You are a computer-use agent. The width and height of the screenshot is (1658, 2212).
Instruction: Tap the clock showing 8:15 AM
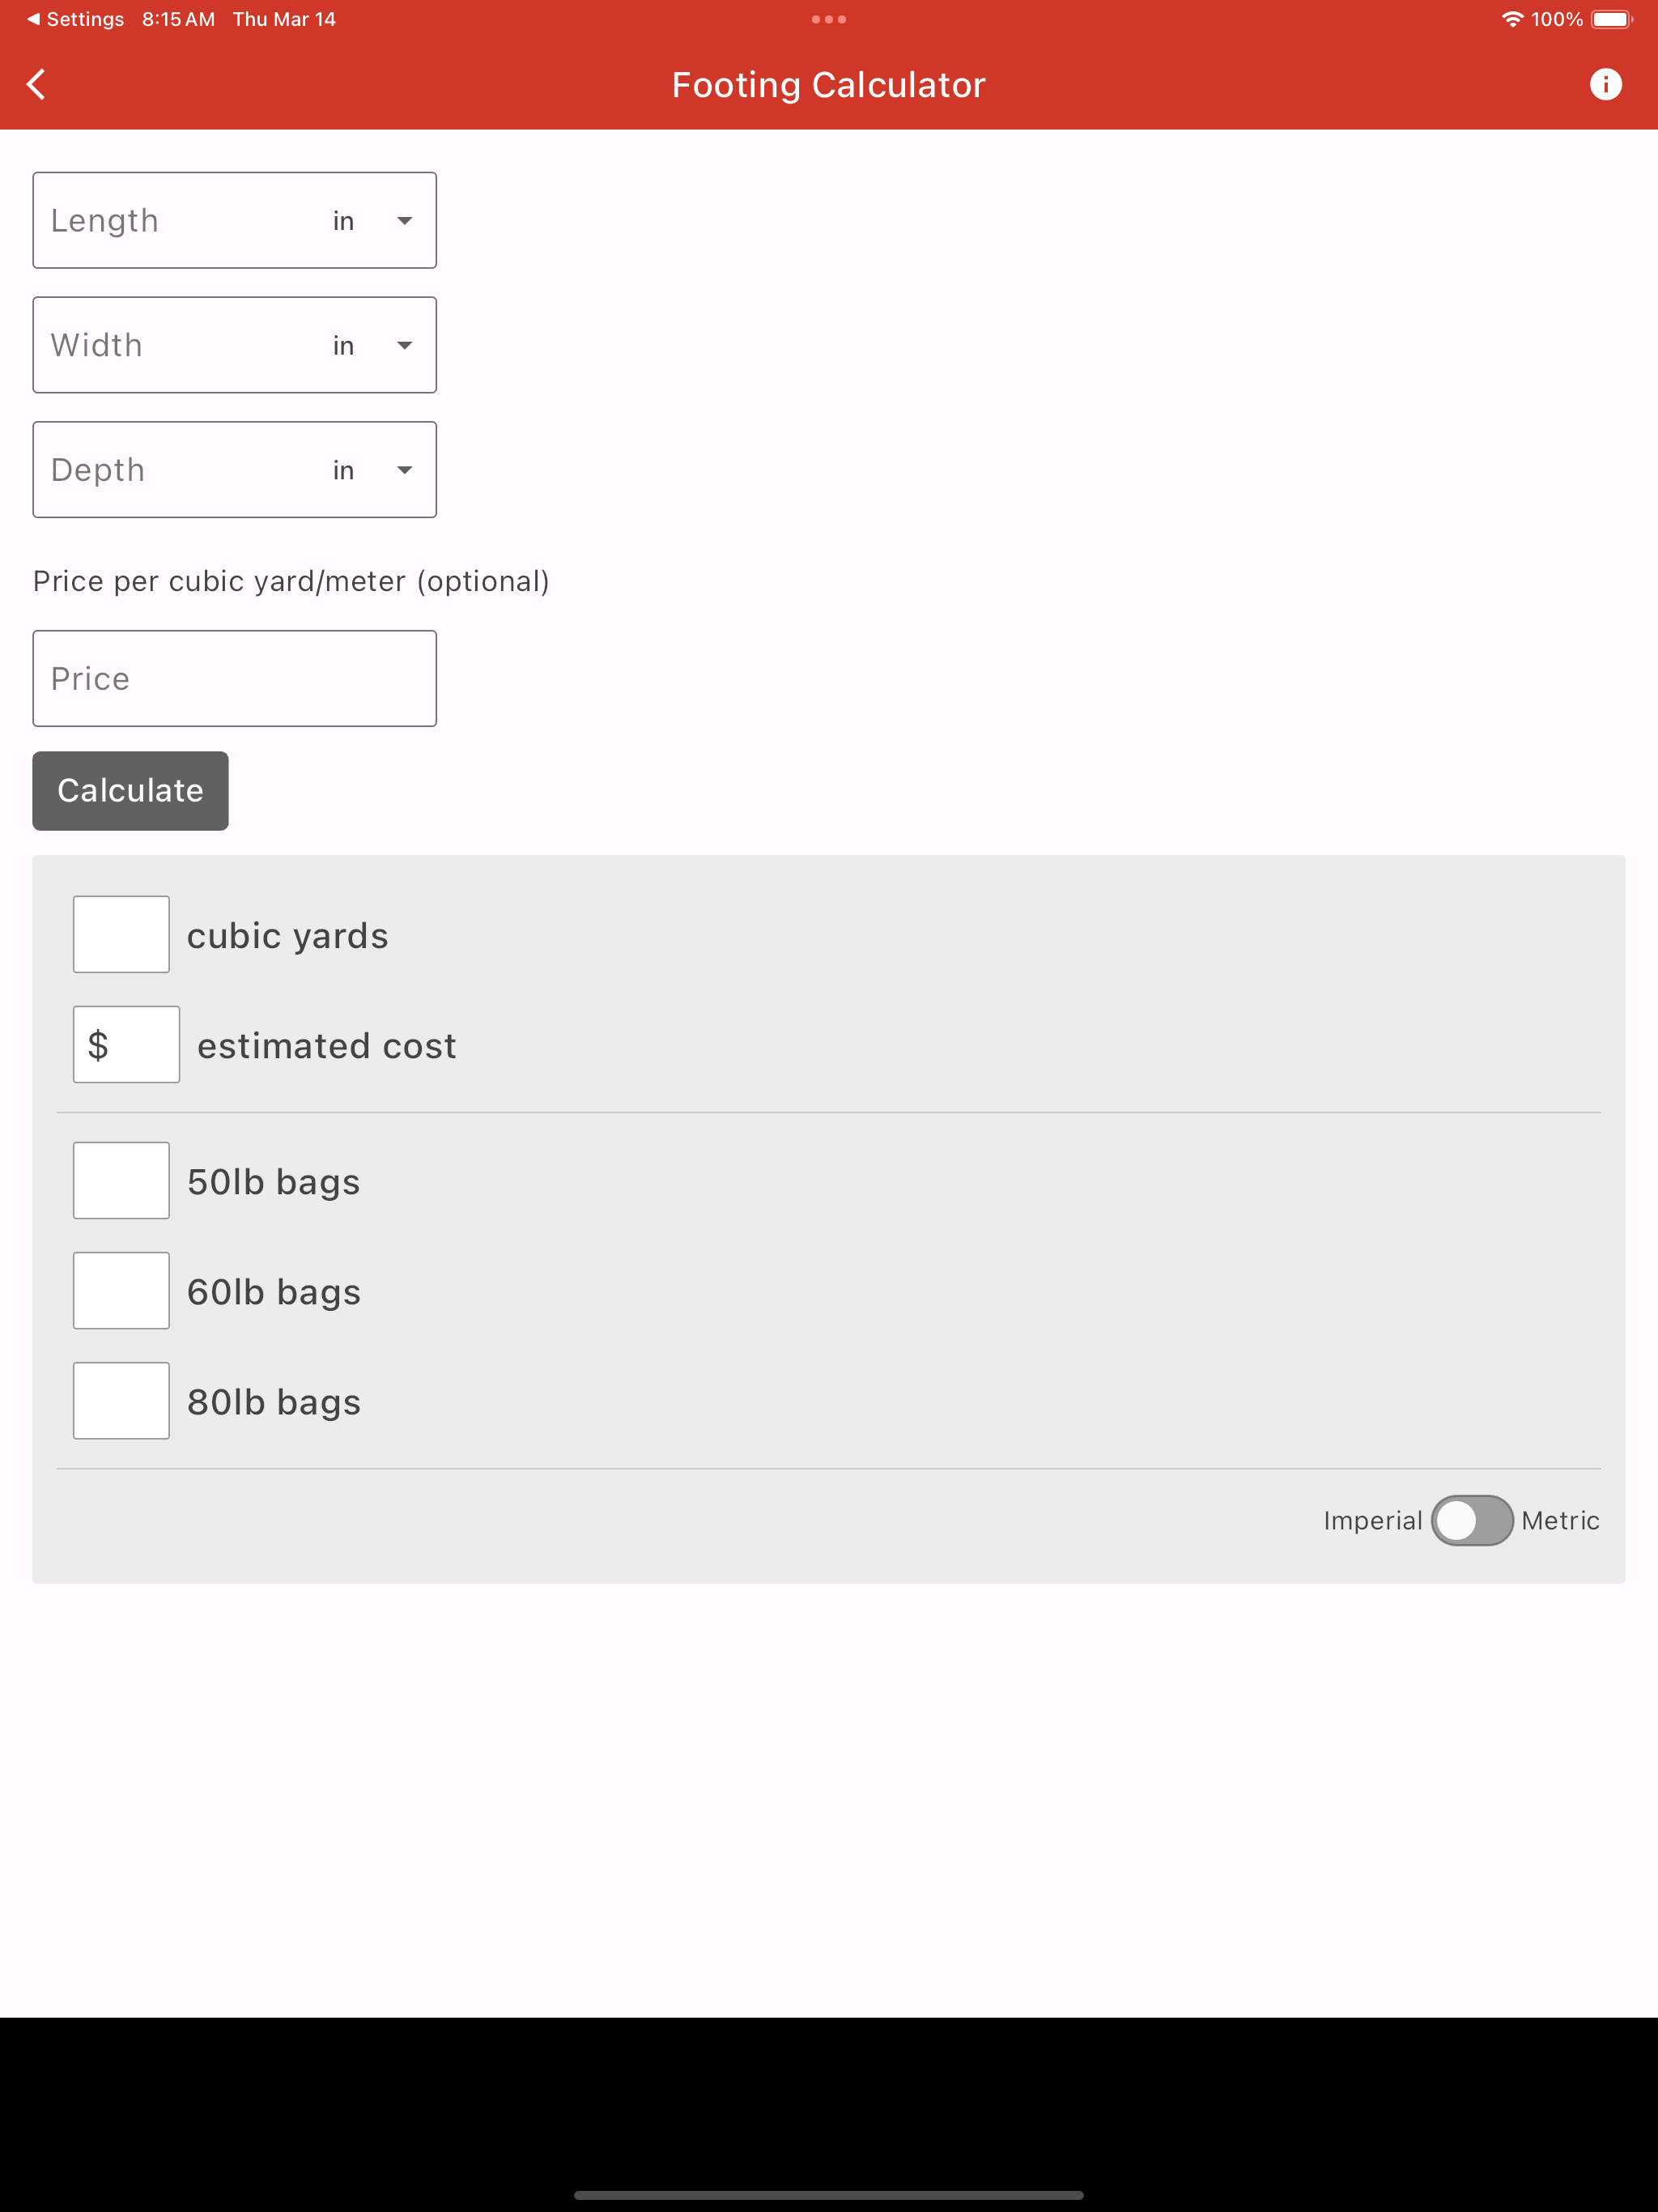[x=177, y=18]
